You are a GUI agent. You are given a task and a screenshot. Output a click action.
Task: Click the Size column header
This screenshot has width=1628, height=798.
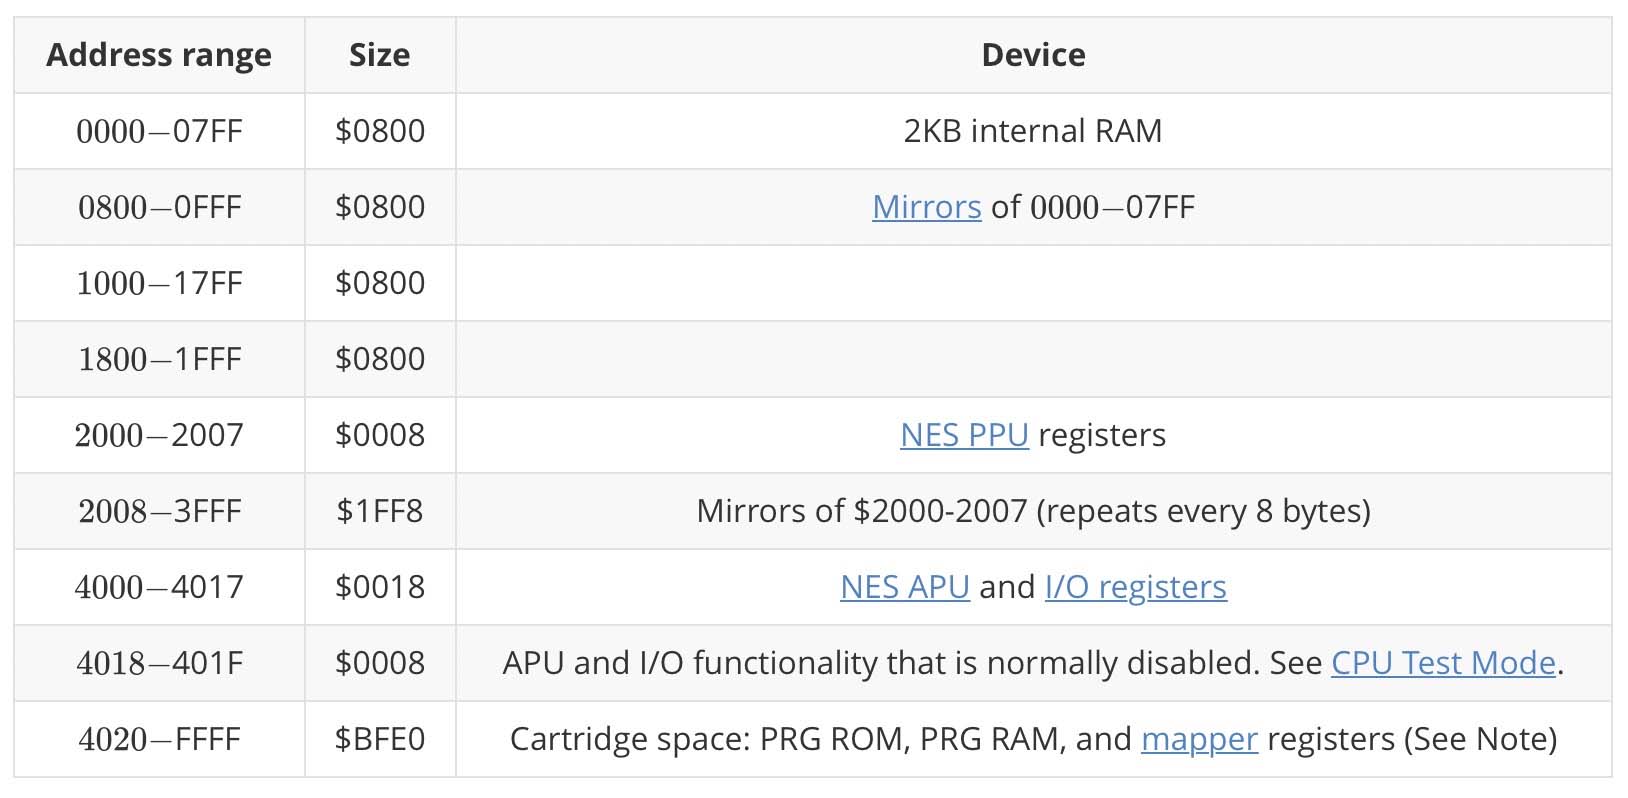[379, 55]
